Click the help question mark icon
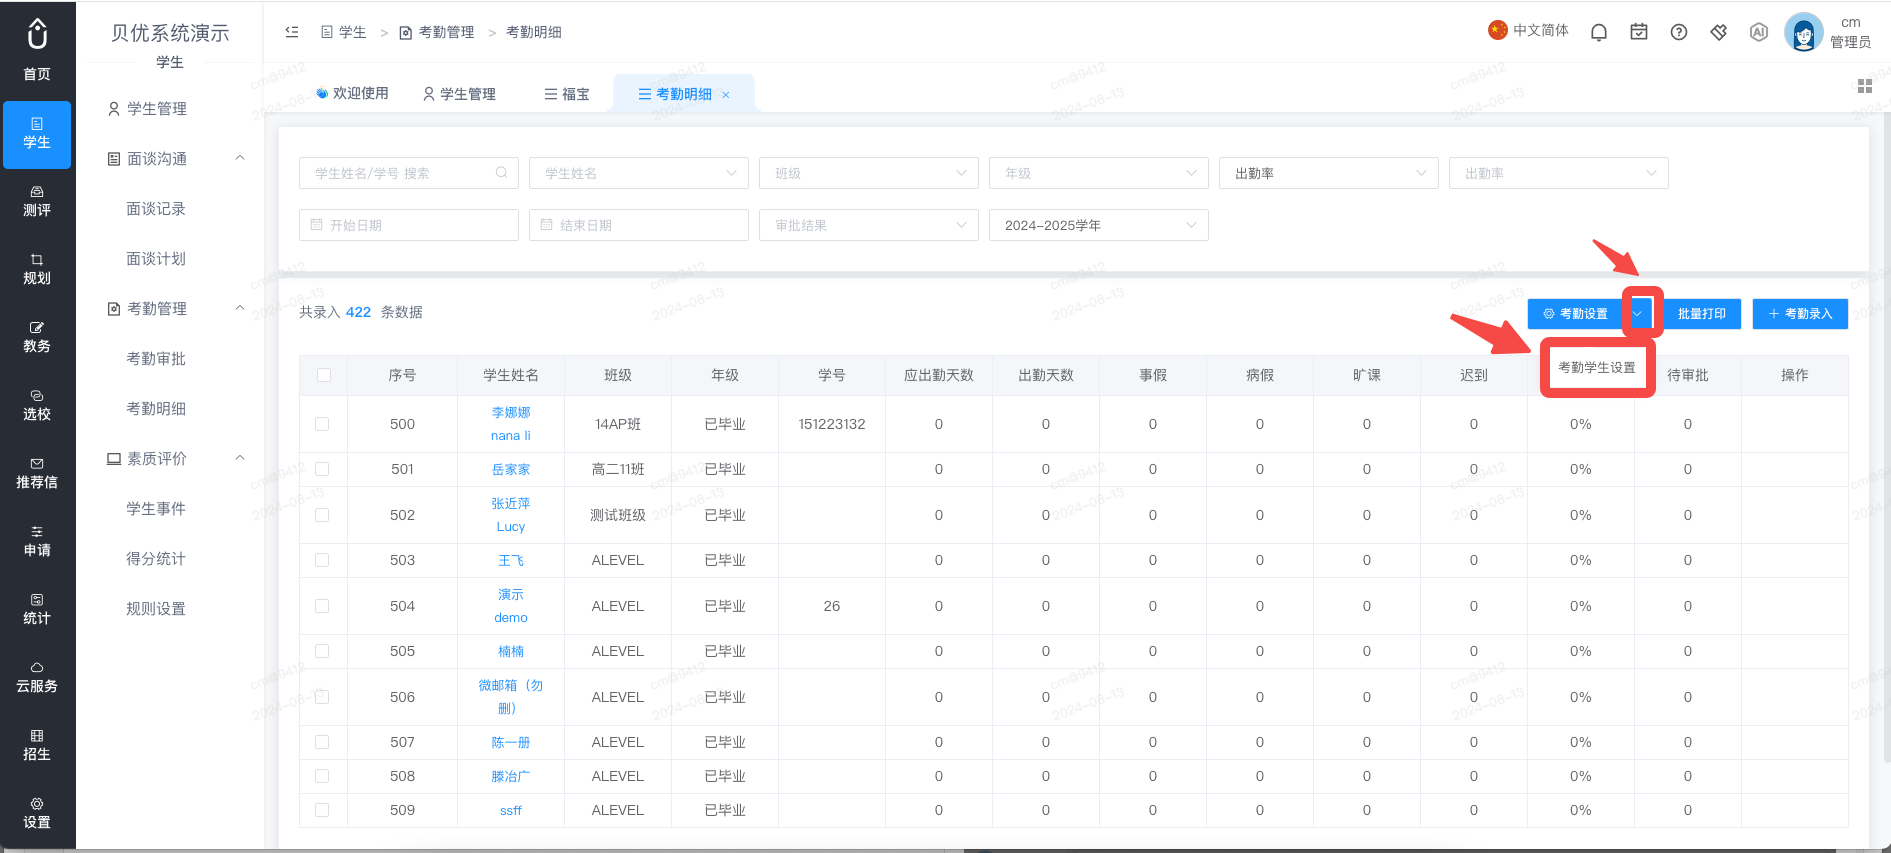This screenshot has height=853, width=1891. [1679, 32]
